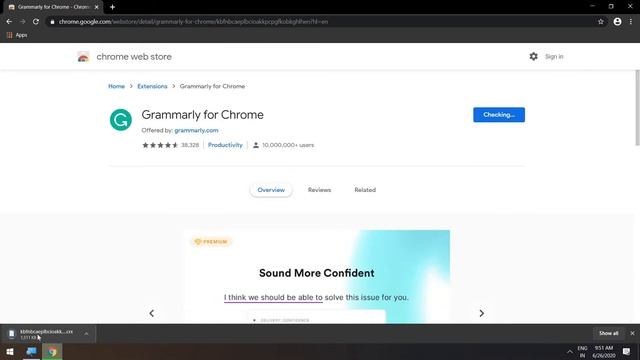Open Windows notification center

[627, 351]
